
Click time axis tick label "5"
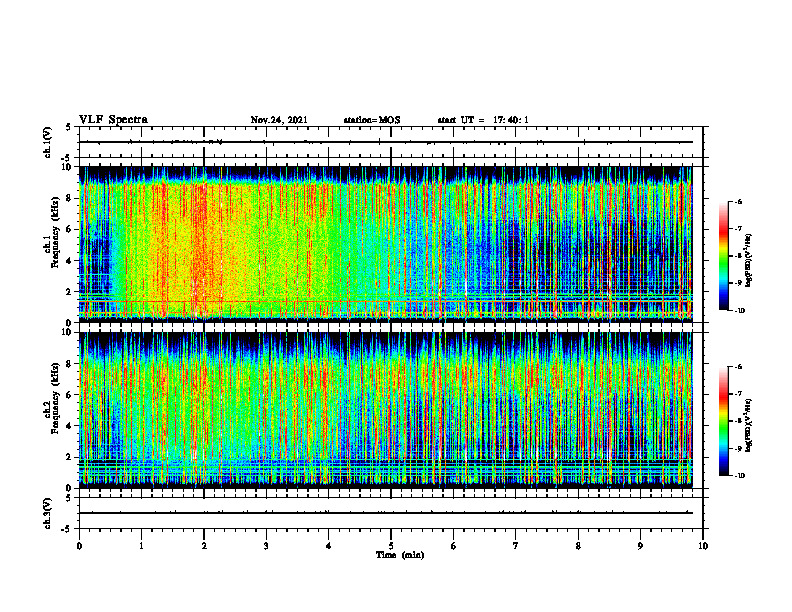[x=391, y=546]
